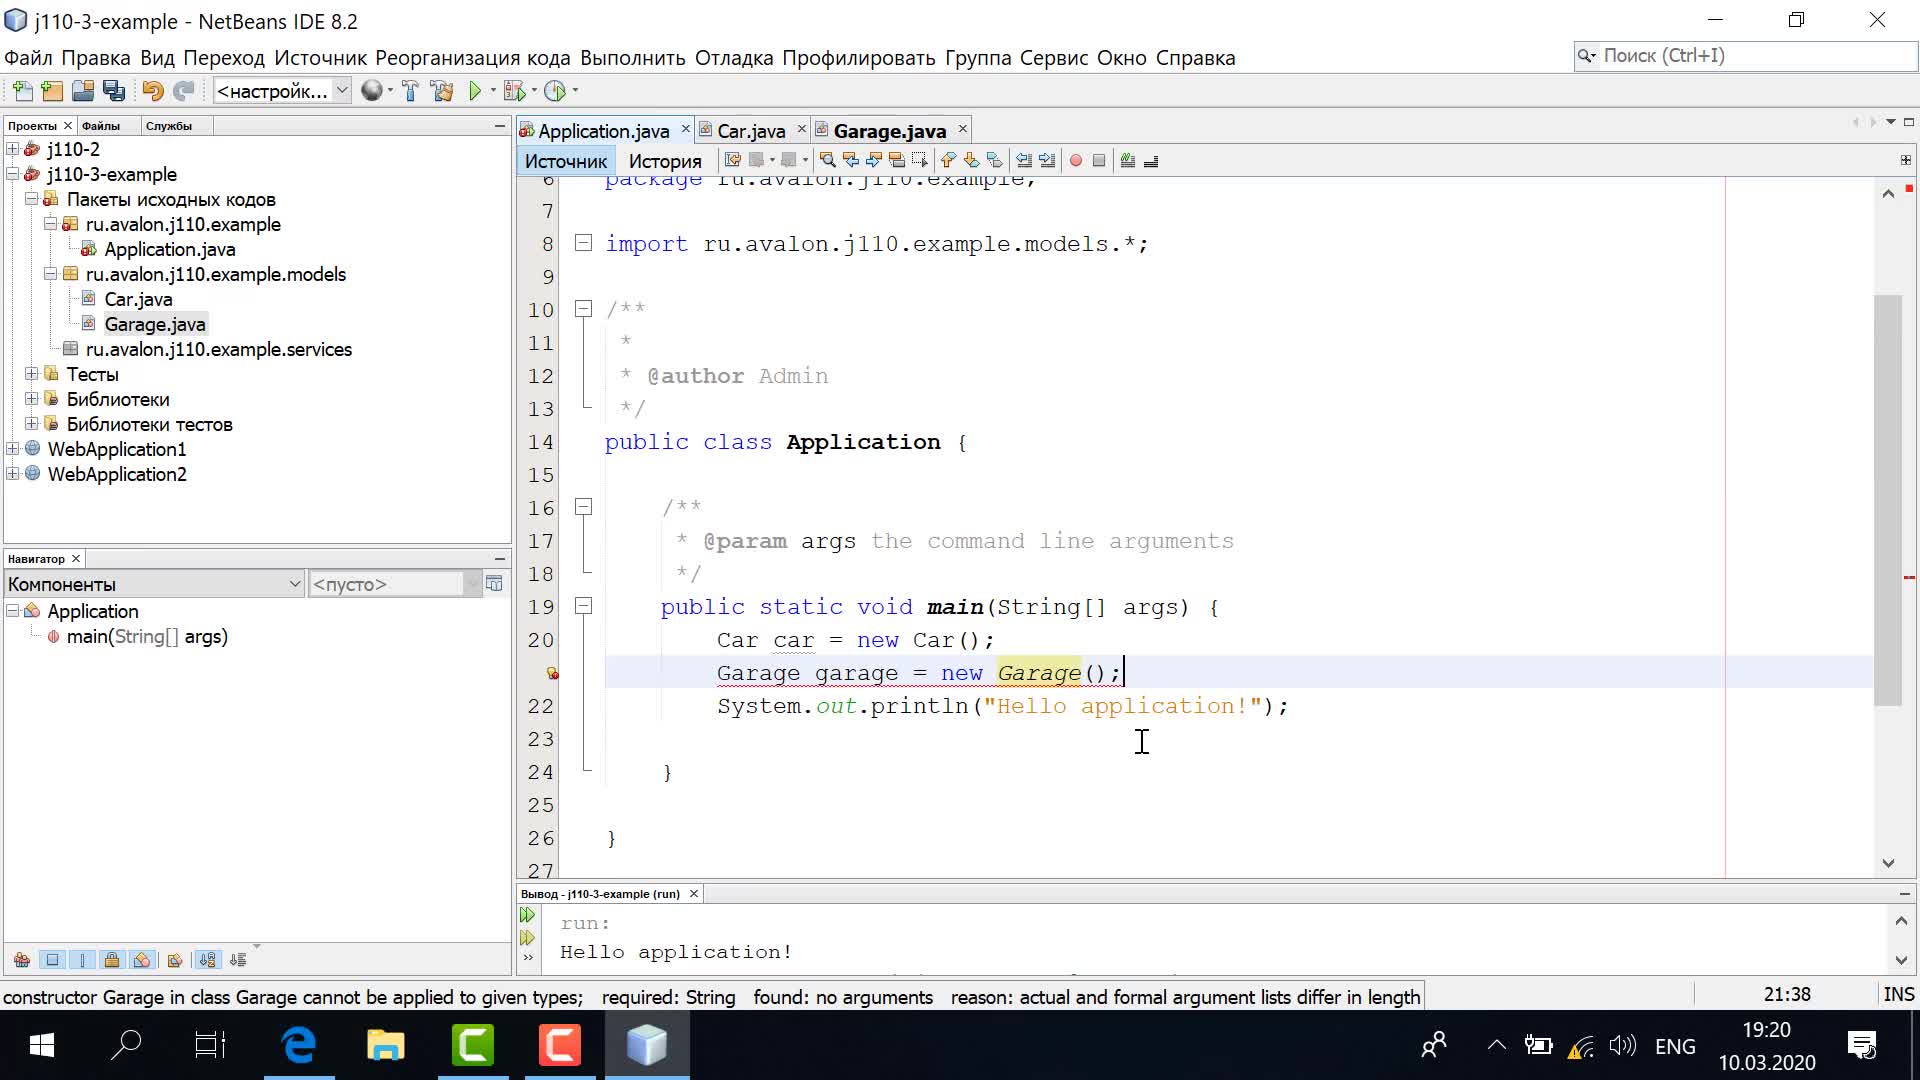Click the Find Next Occurrence icon
The height and width of the screenshot is (1080, 1920).
(x=874, y=160)
